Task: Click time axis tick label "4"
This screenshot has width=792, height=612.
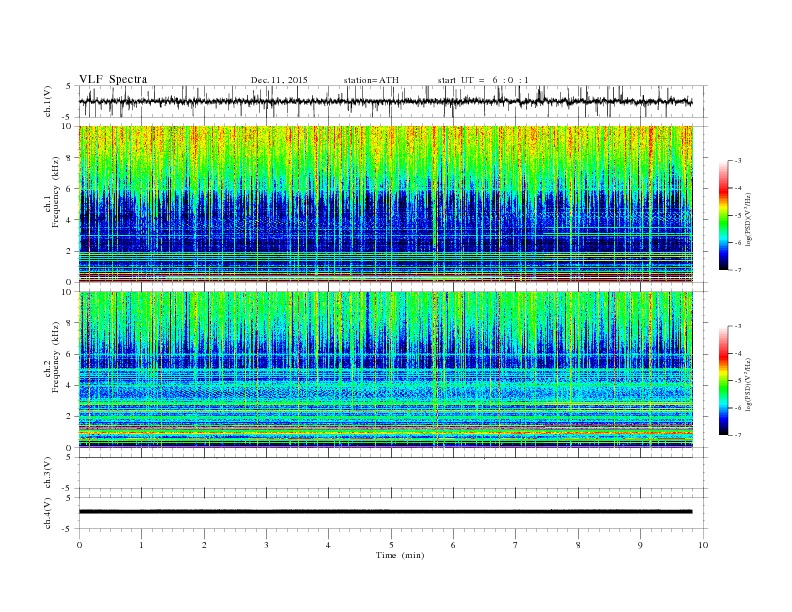Action: 329,545
